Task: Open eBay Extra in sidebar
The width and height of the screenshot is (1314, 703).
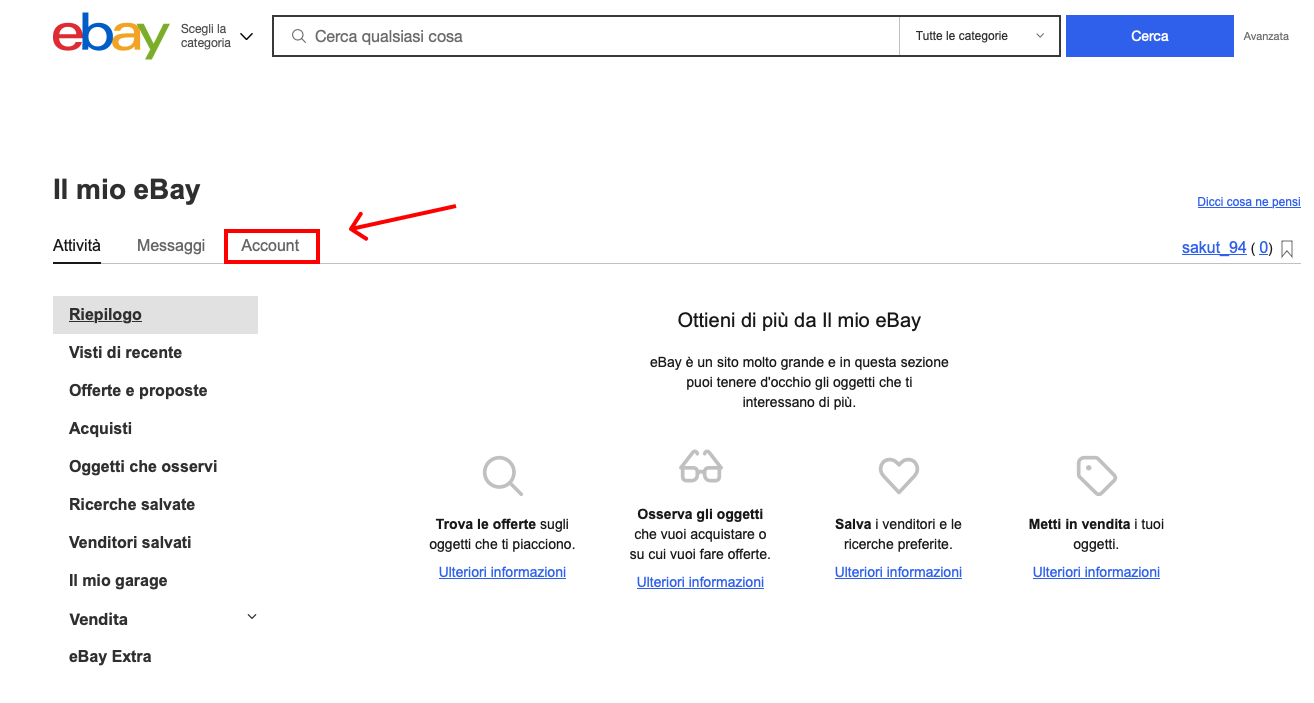Action: tap(110, 657)
